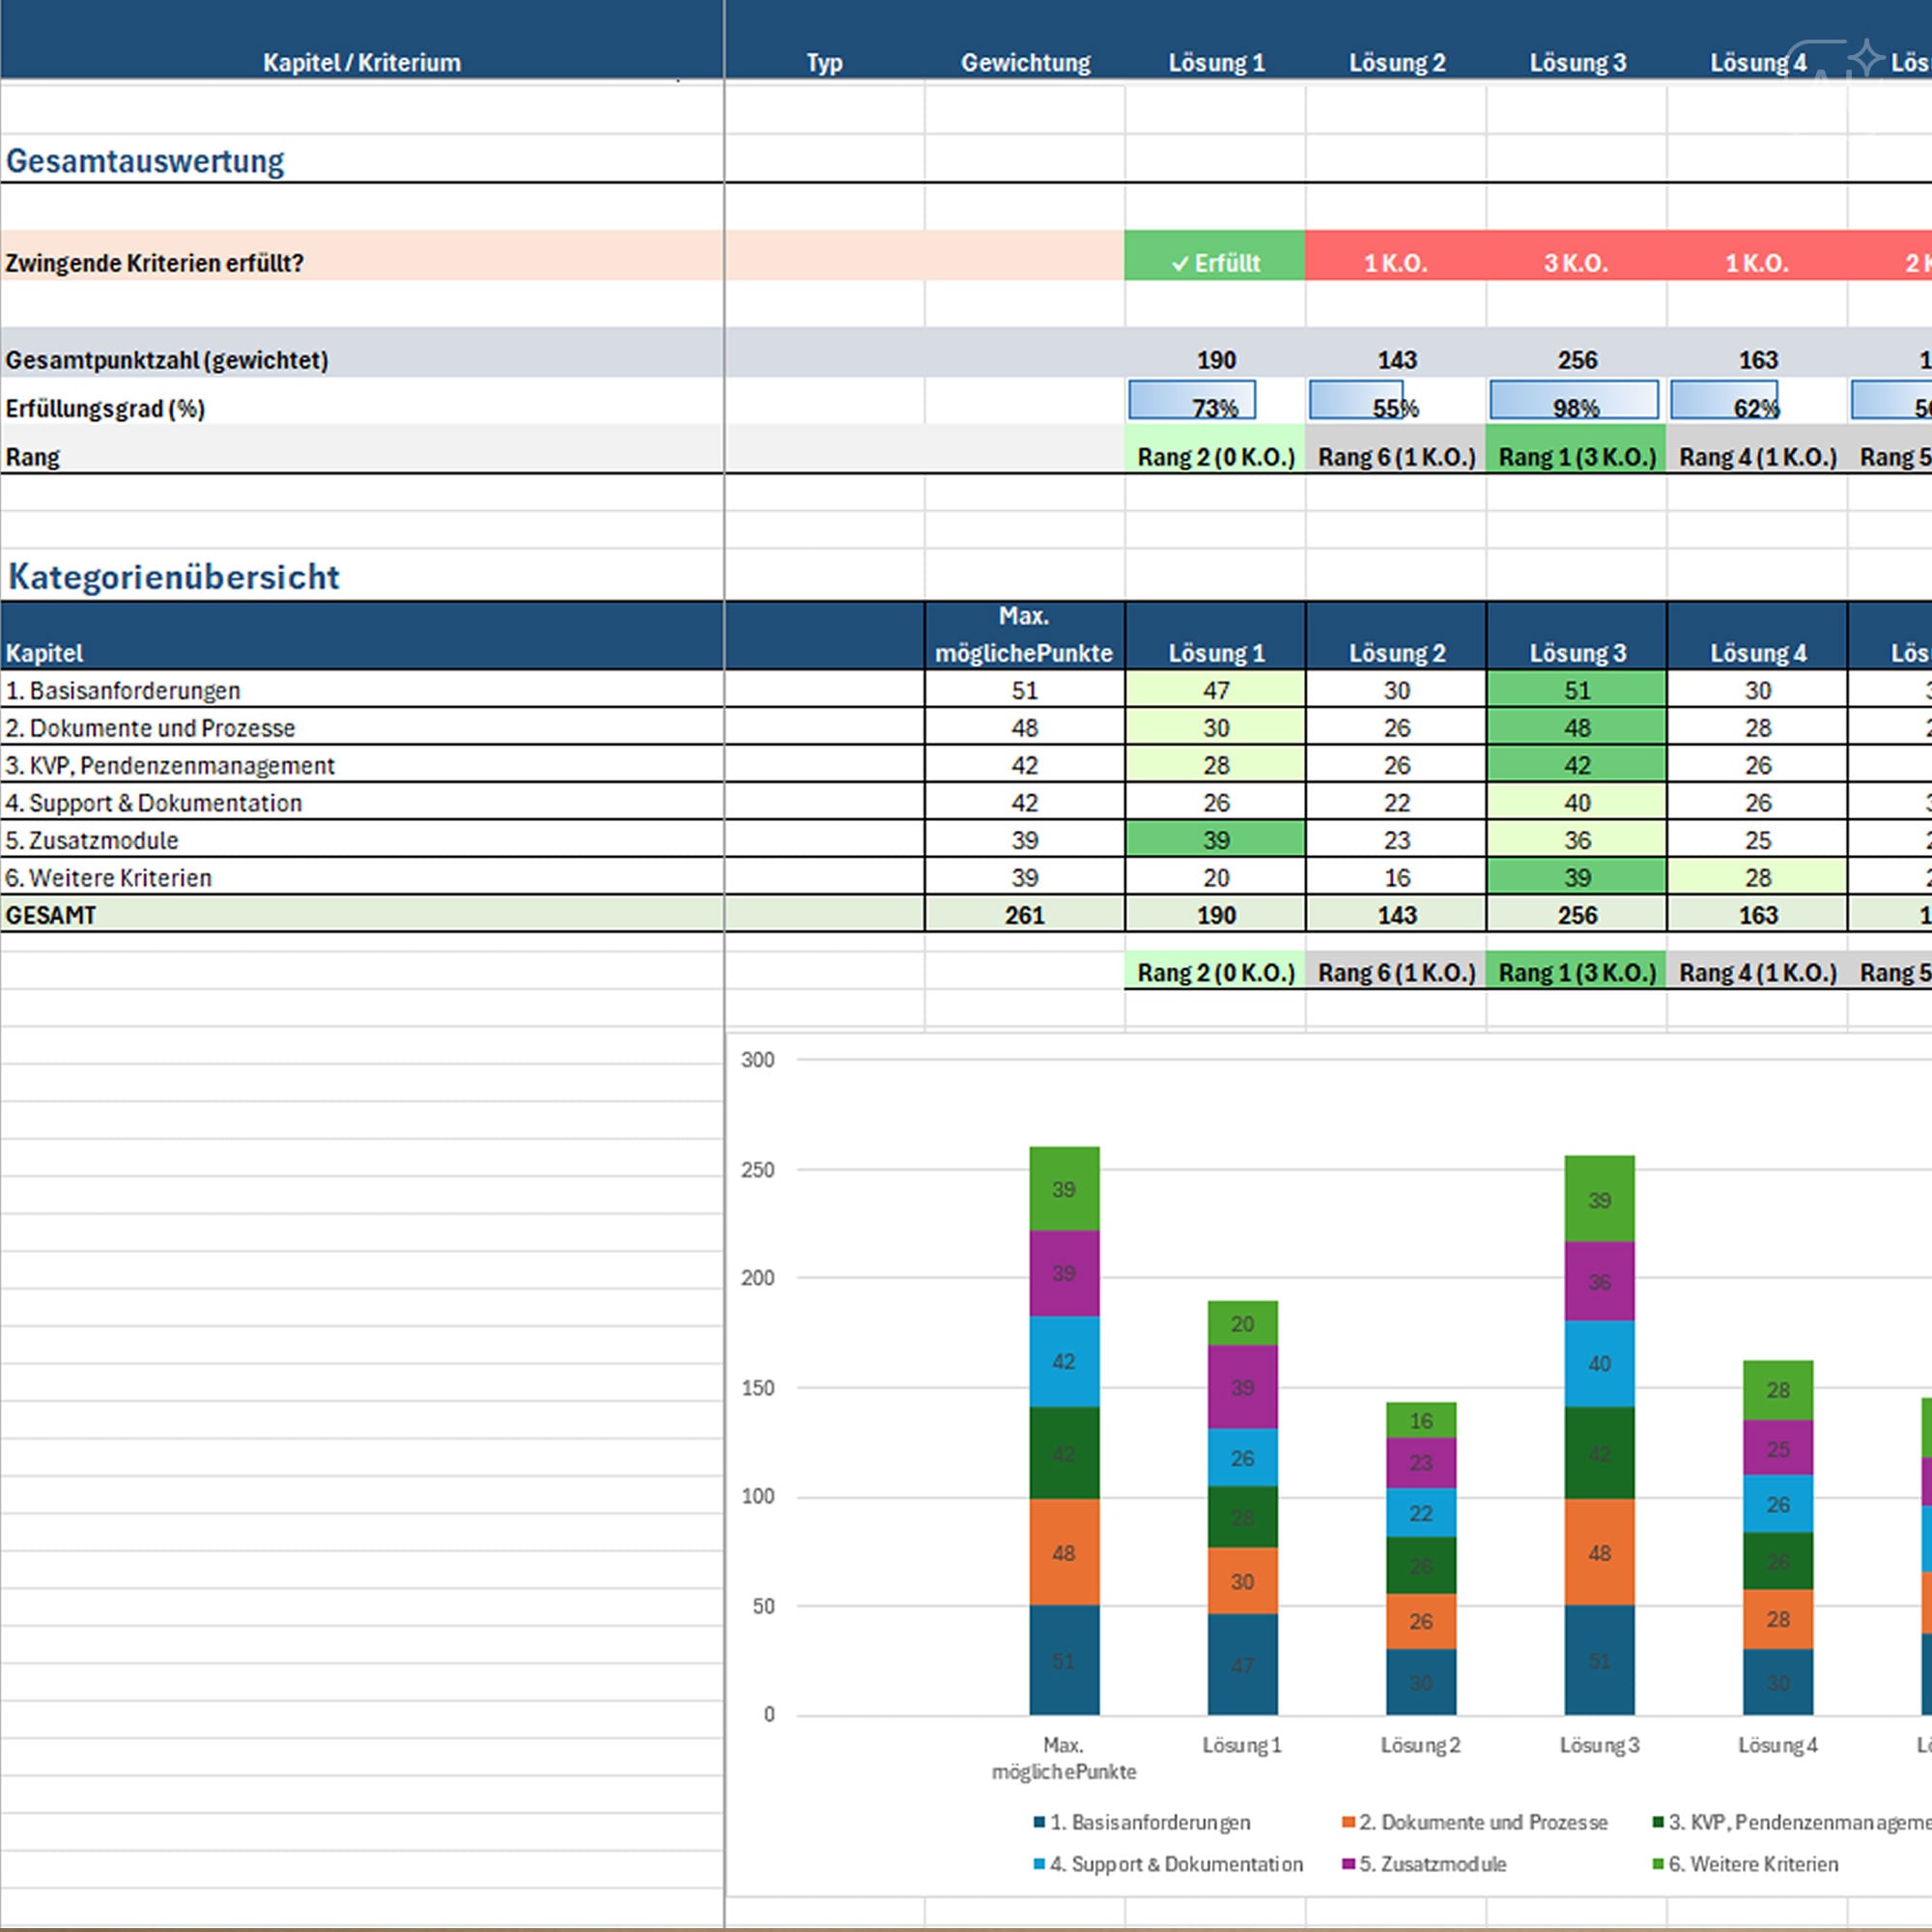Click green 39 cell in the Zusatzmodule row
The image size is (1932, 1932).
[x=1216, y=840]
